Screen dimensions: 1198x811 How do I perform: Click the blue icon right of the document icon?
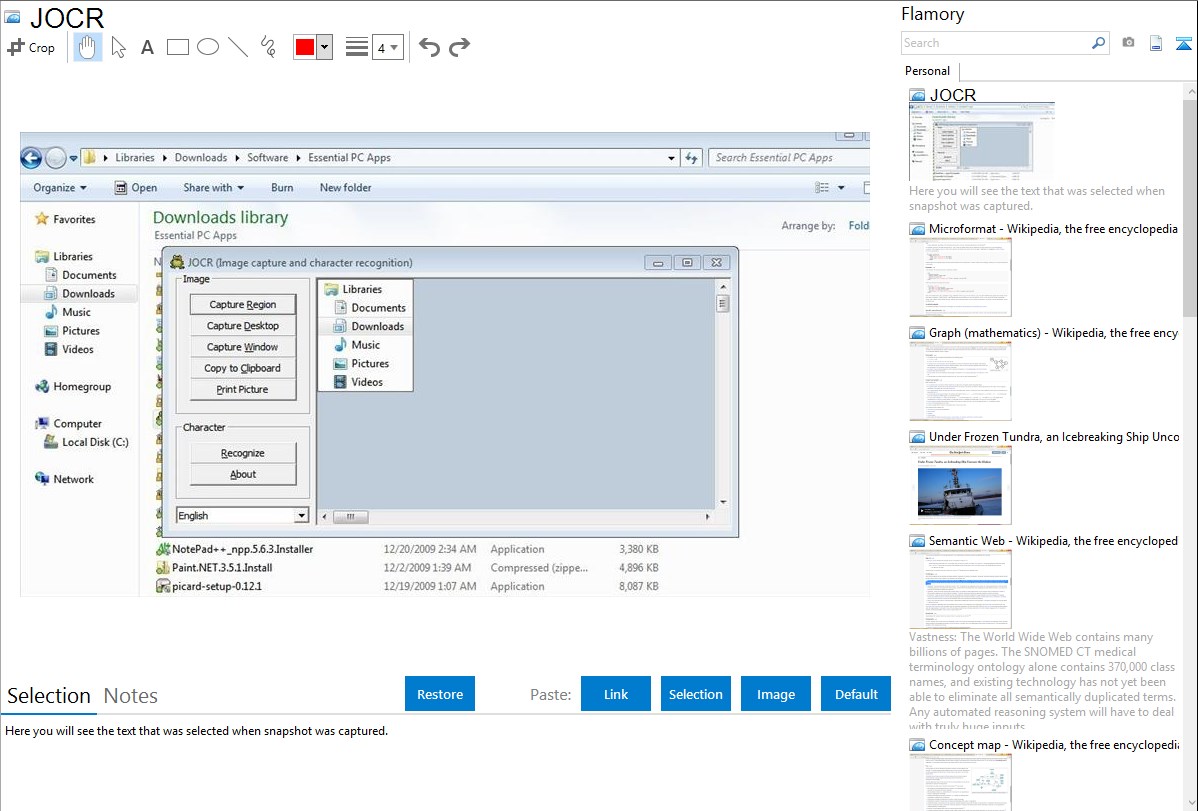(1183, 43)
